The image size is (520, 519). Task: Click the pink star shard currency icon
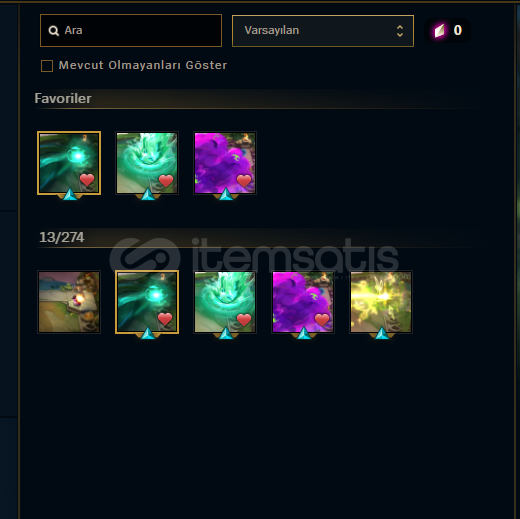[440, 31]
